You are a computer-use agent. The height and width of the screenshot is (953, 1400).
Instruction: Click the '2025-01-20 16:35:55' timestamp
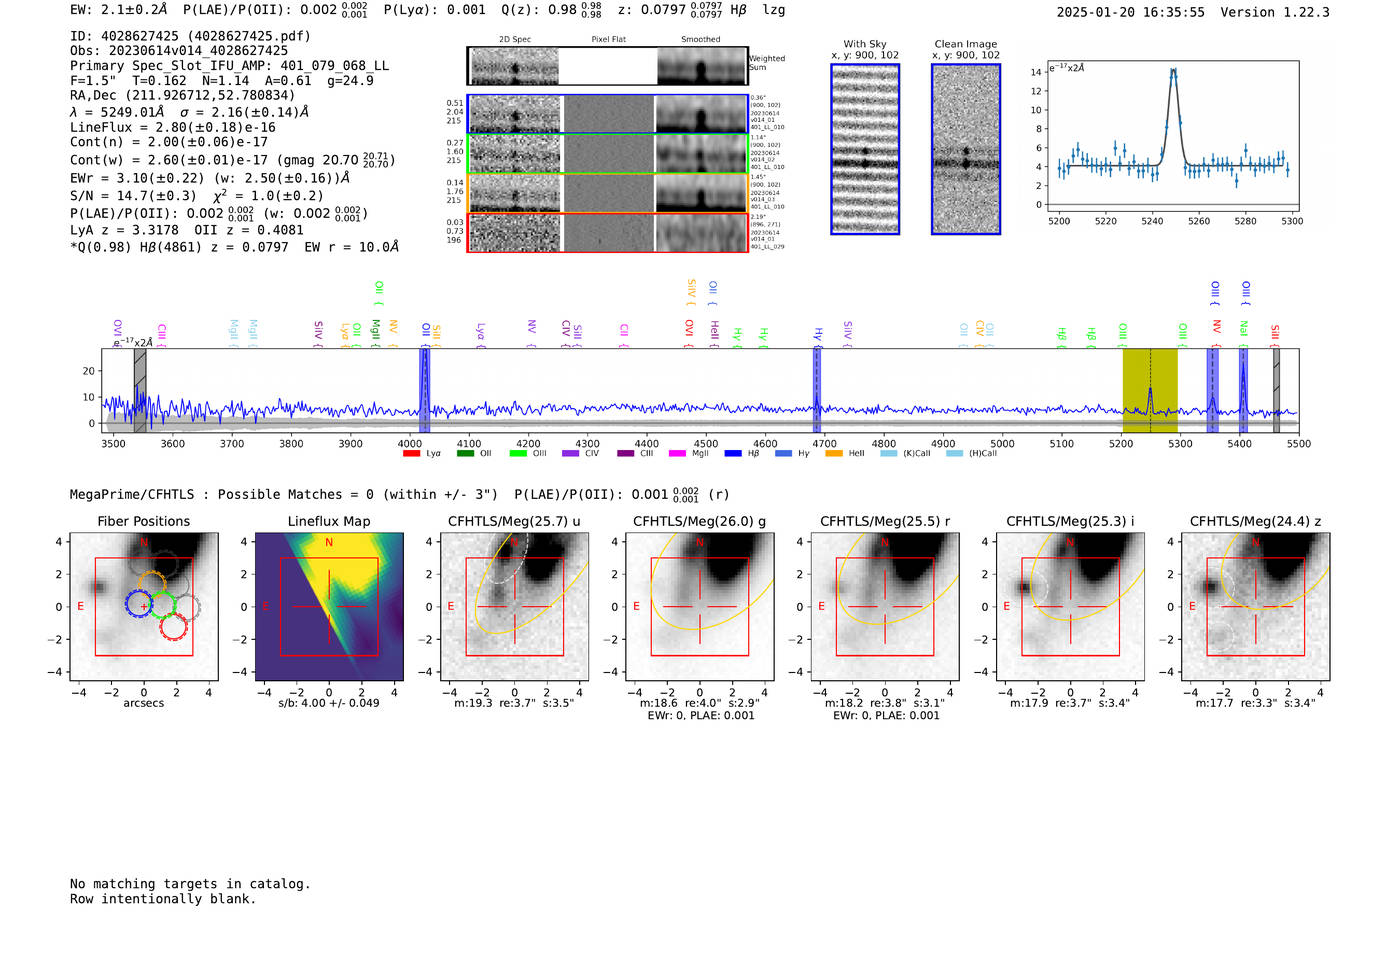[1130, 12]
